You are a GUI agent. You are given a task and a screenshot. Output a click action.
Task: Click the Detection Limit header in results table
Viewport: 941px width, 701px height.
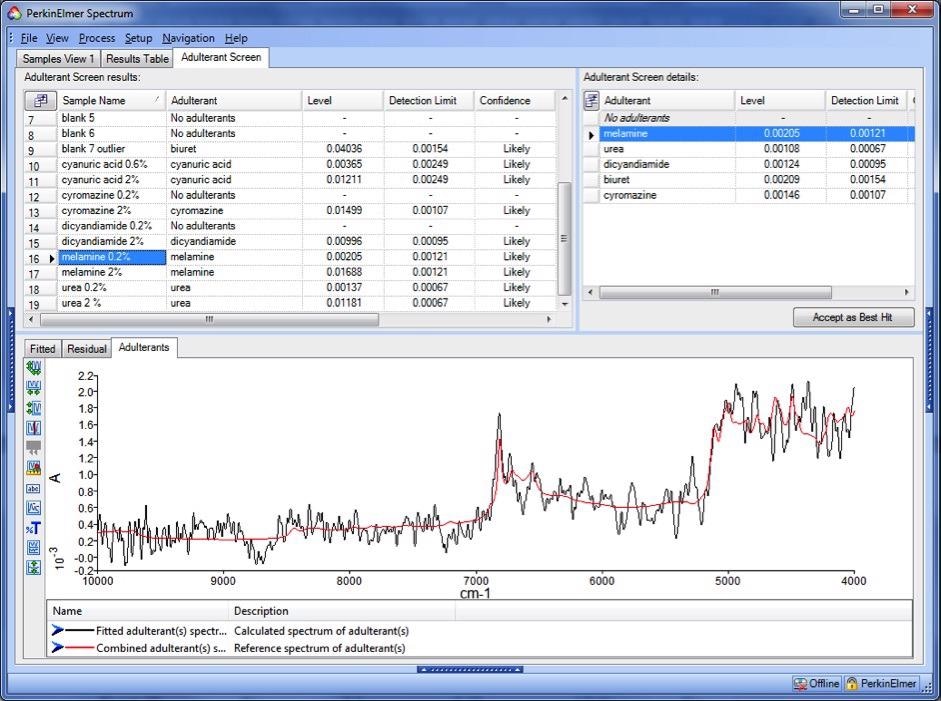point(428,100)
